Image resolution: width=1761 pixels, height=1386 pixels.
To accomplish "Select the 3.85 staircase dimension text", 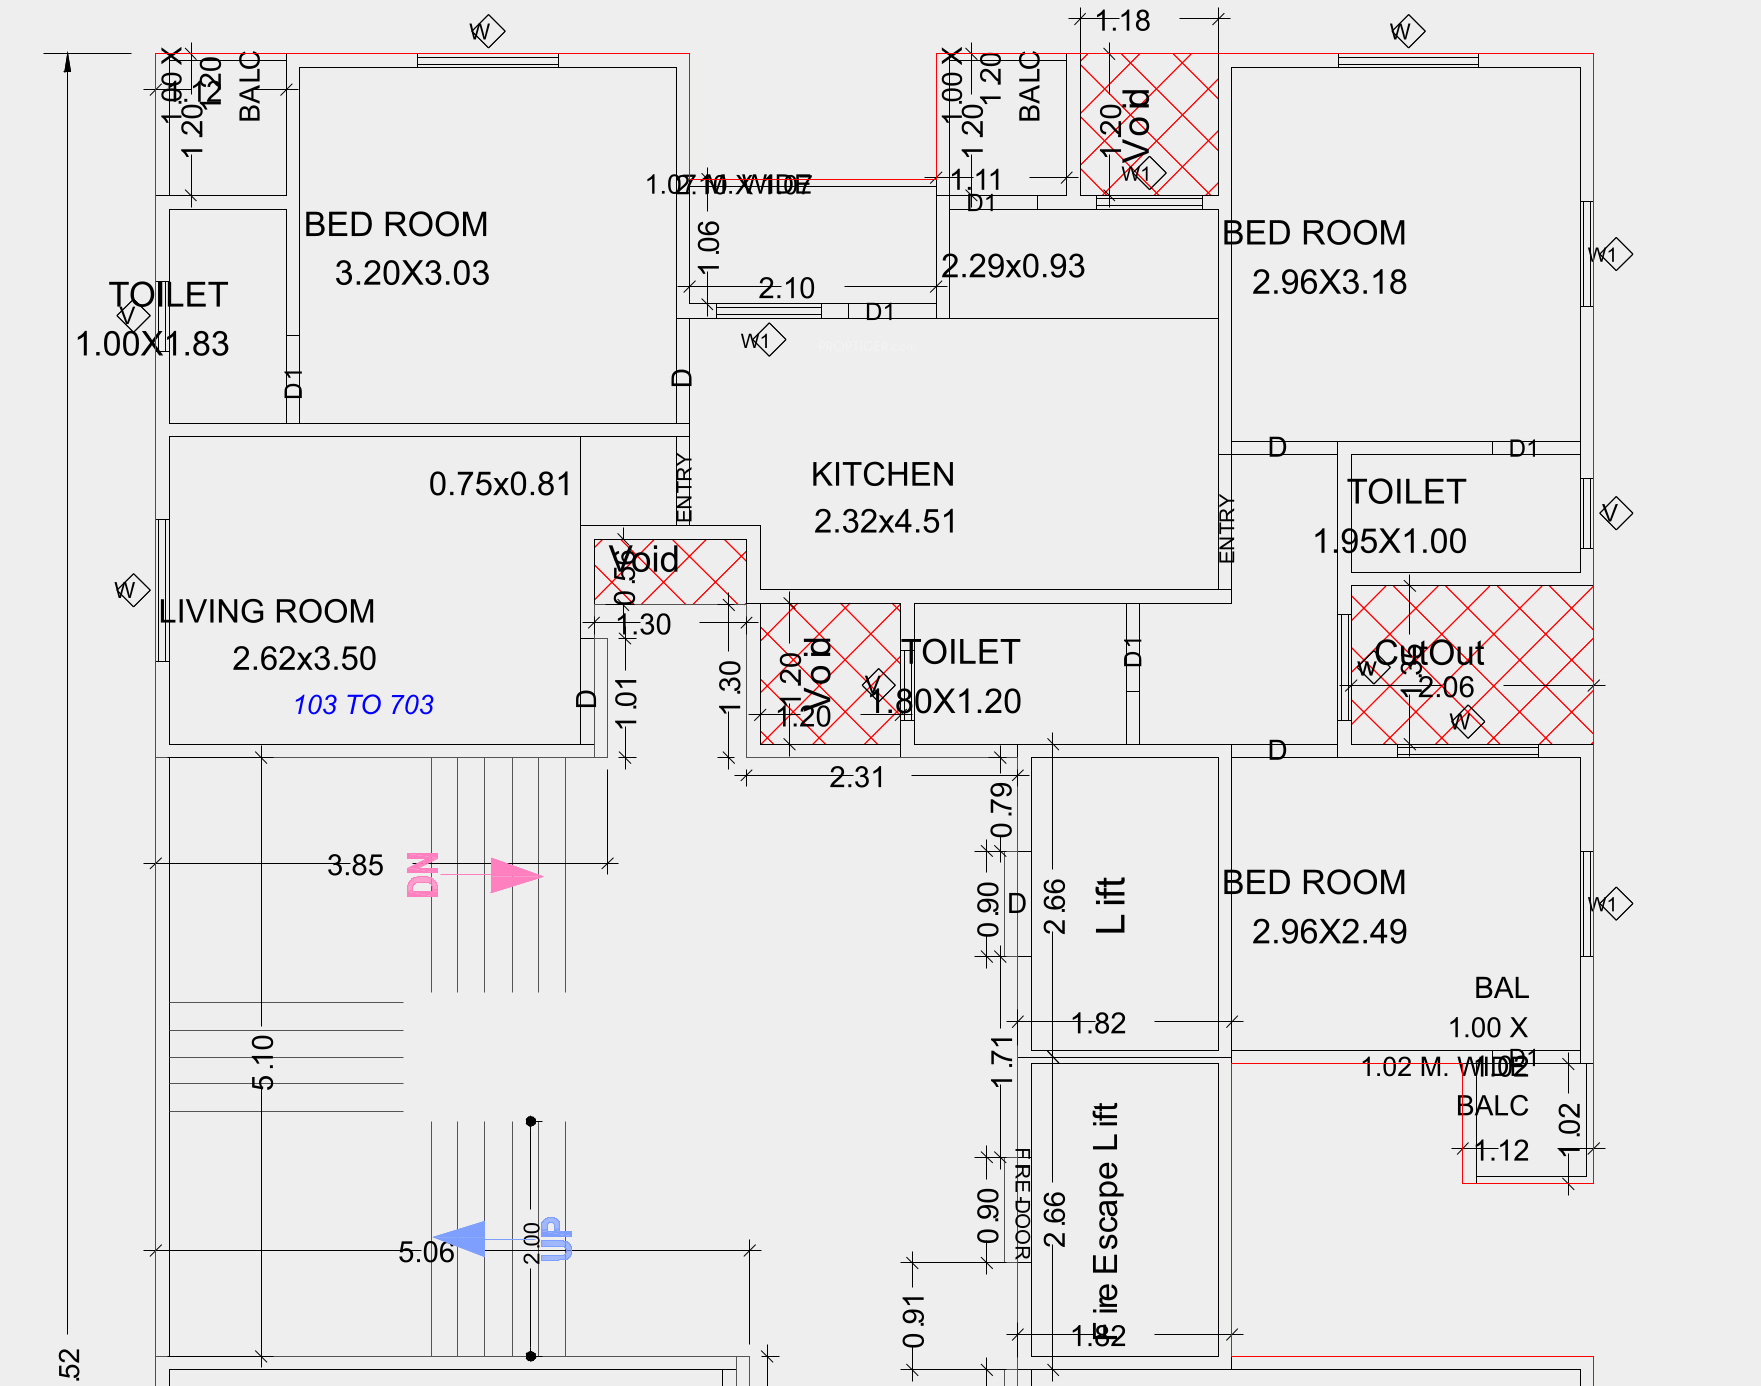I will tap(355, 865).
